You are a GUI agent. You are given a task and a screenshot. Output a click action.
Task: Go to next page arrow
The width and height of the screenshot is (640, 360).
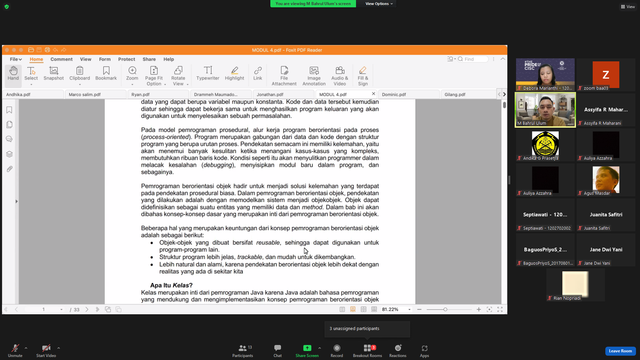point(87,309)
